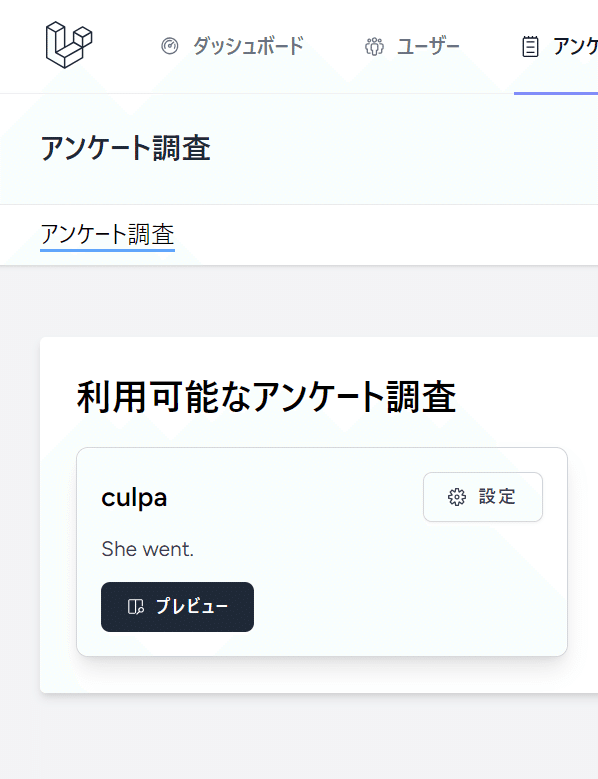Click the Laravel logo in the header

pos(69,45)
